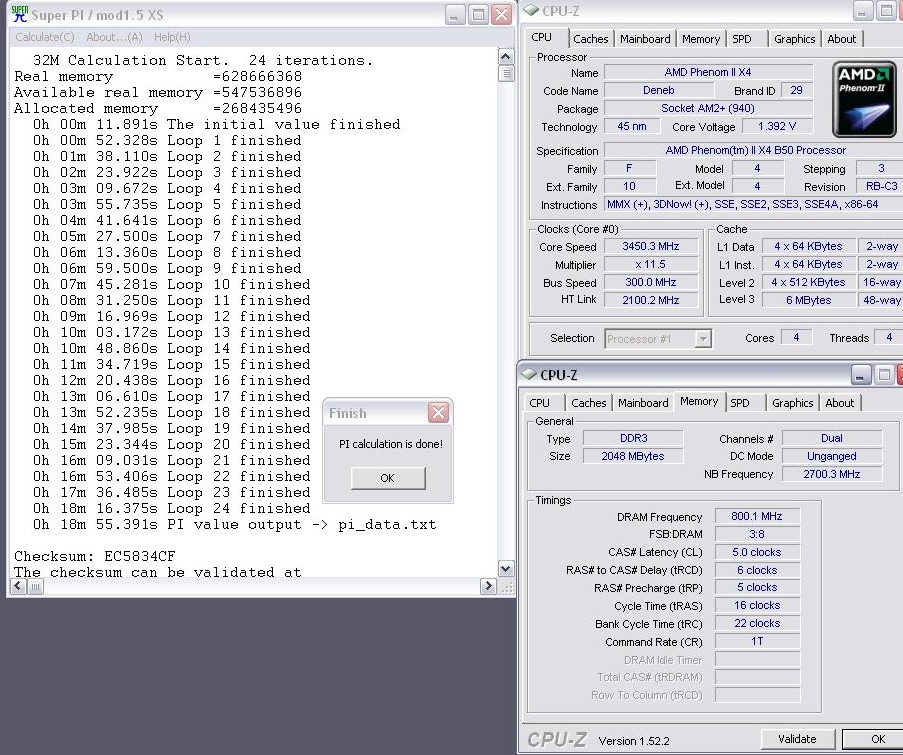Click the FSB:DRAM value 3:8
903x755 pixels.
pyautogui.click(x=757, y=534)
